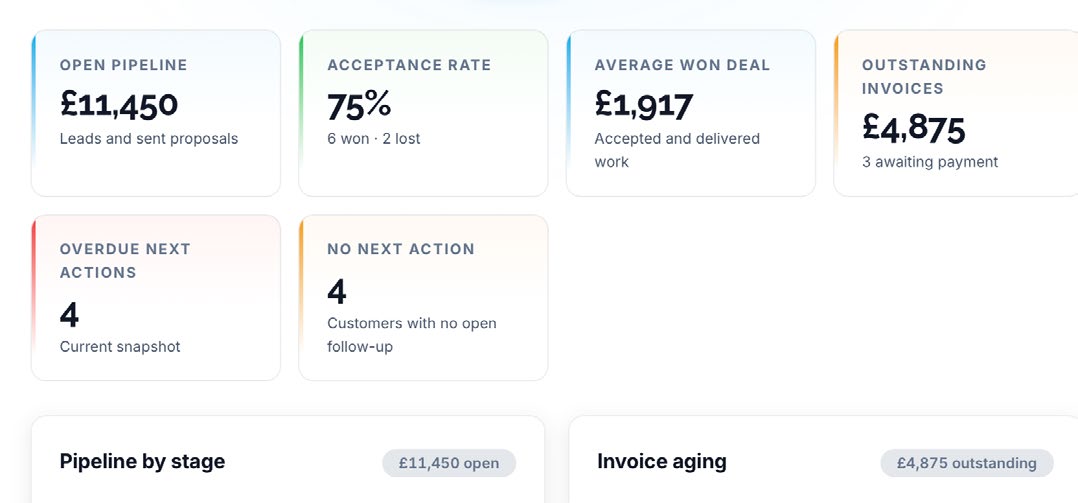The width and height of the screenshot is (1078, 503).
Task: Click the No Next Action card
Action: [424, 298]
